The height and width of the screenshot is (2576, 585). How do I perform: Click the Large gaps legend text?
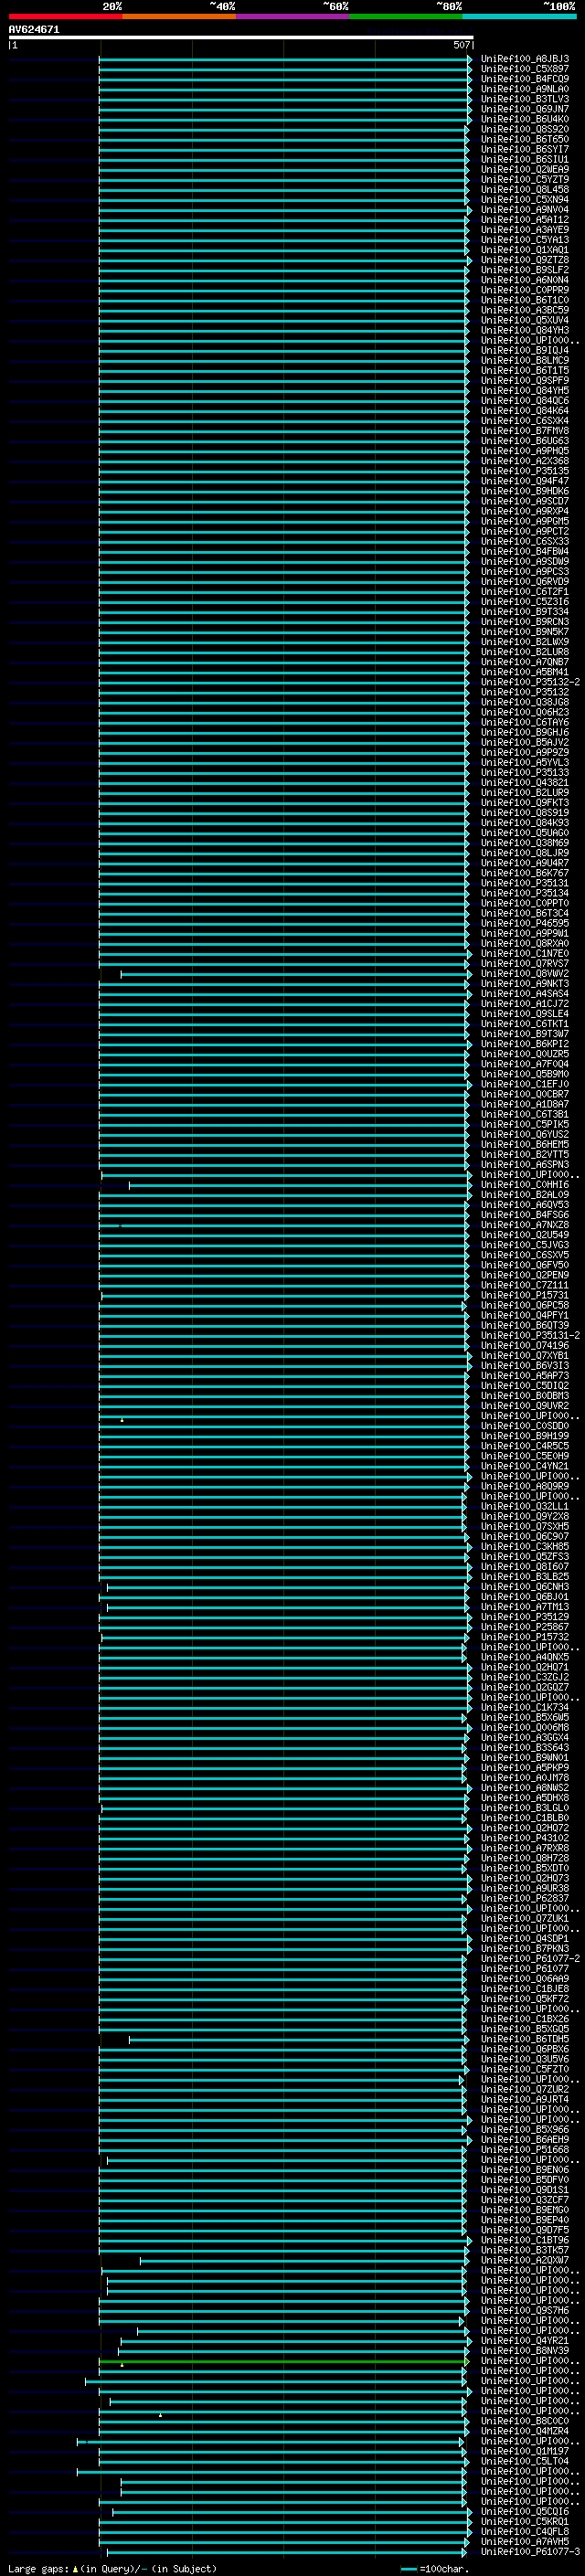click(x=112, y=2569)
